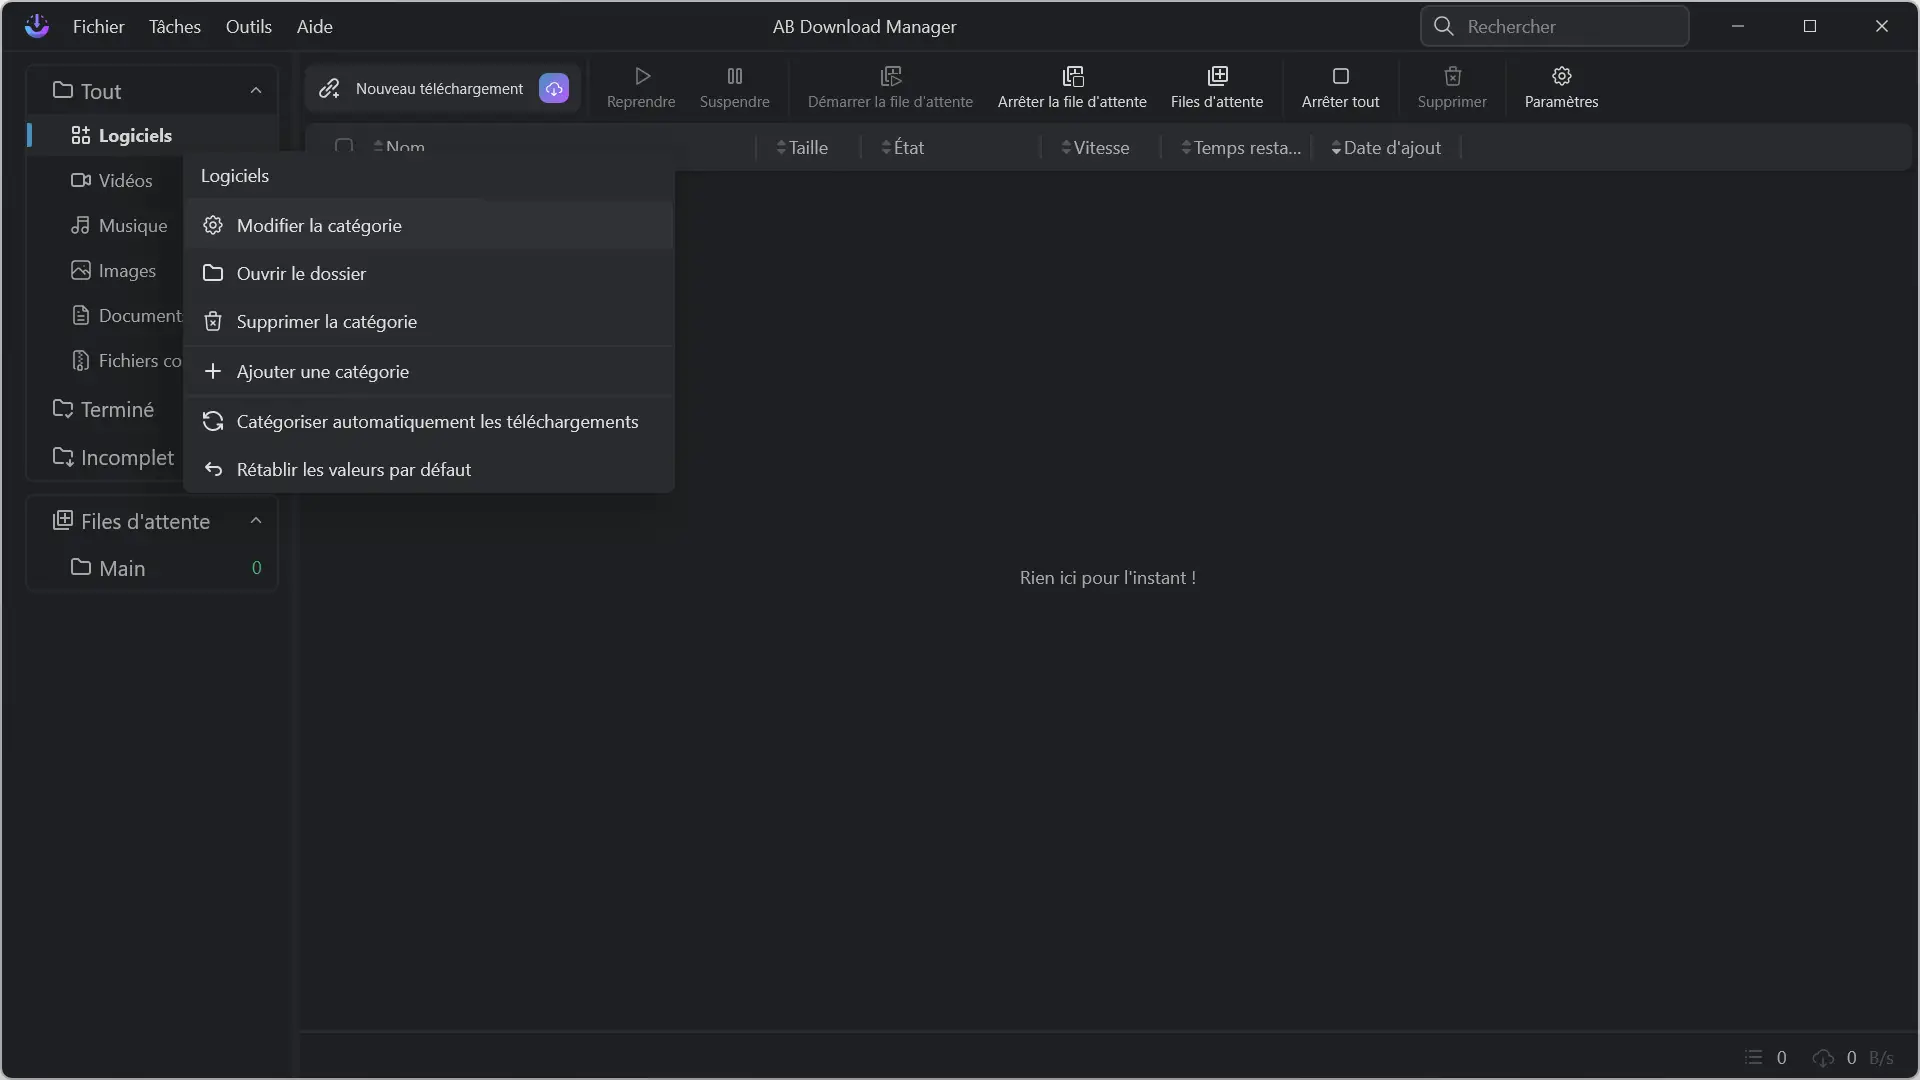
Task: Click Démarrer la file d'attente icon
Action: click(890, 76)
